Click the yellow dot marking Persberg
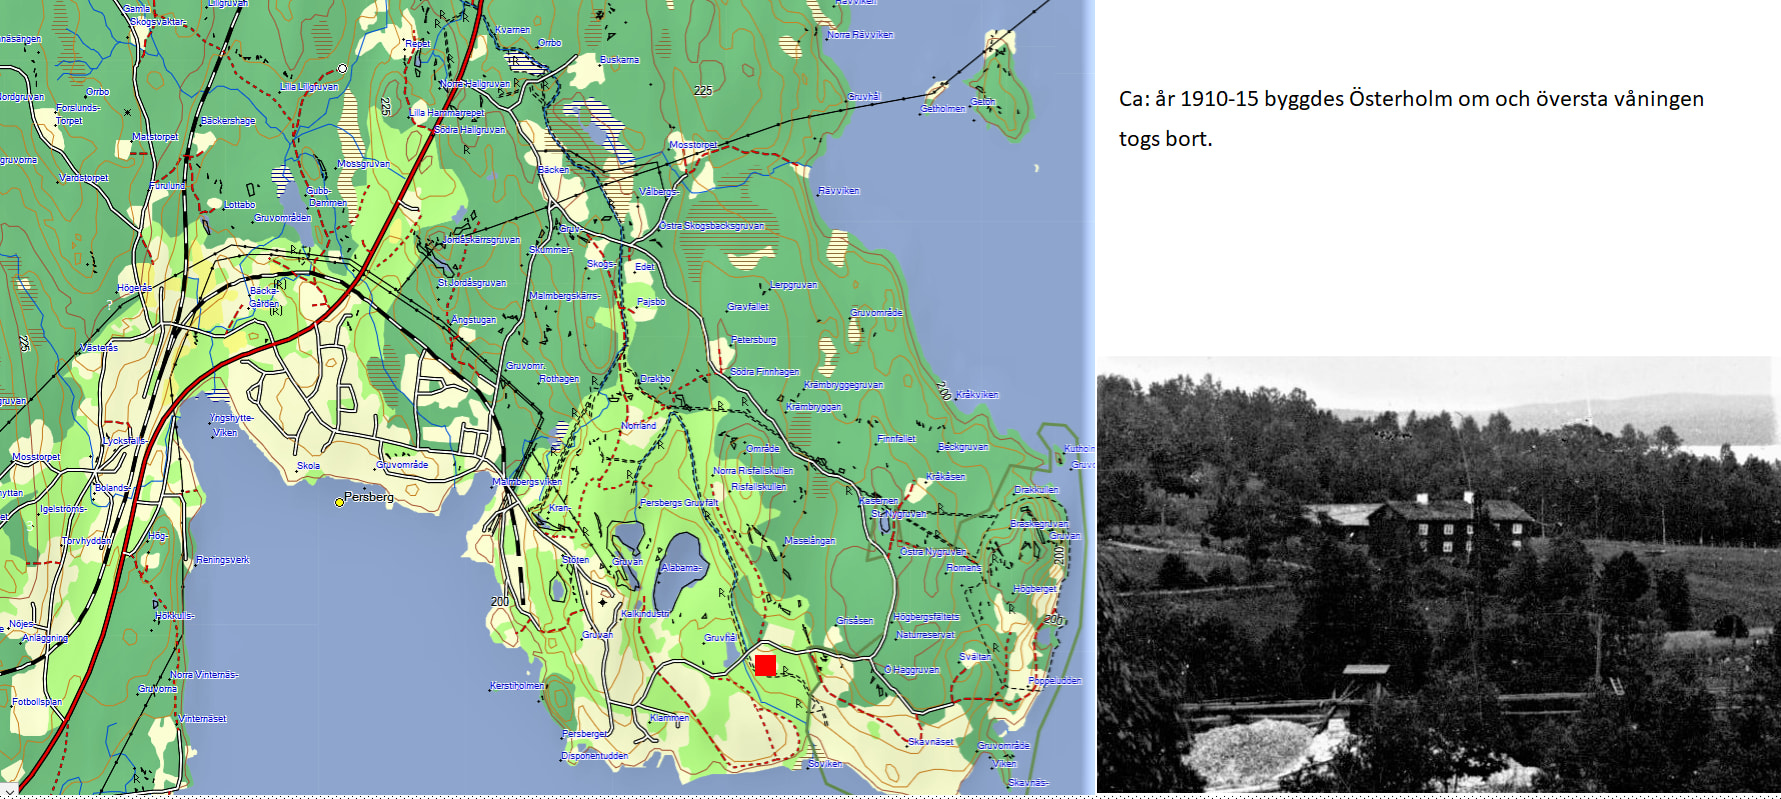 point(339,502)
